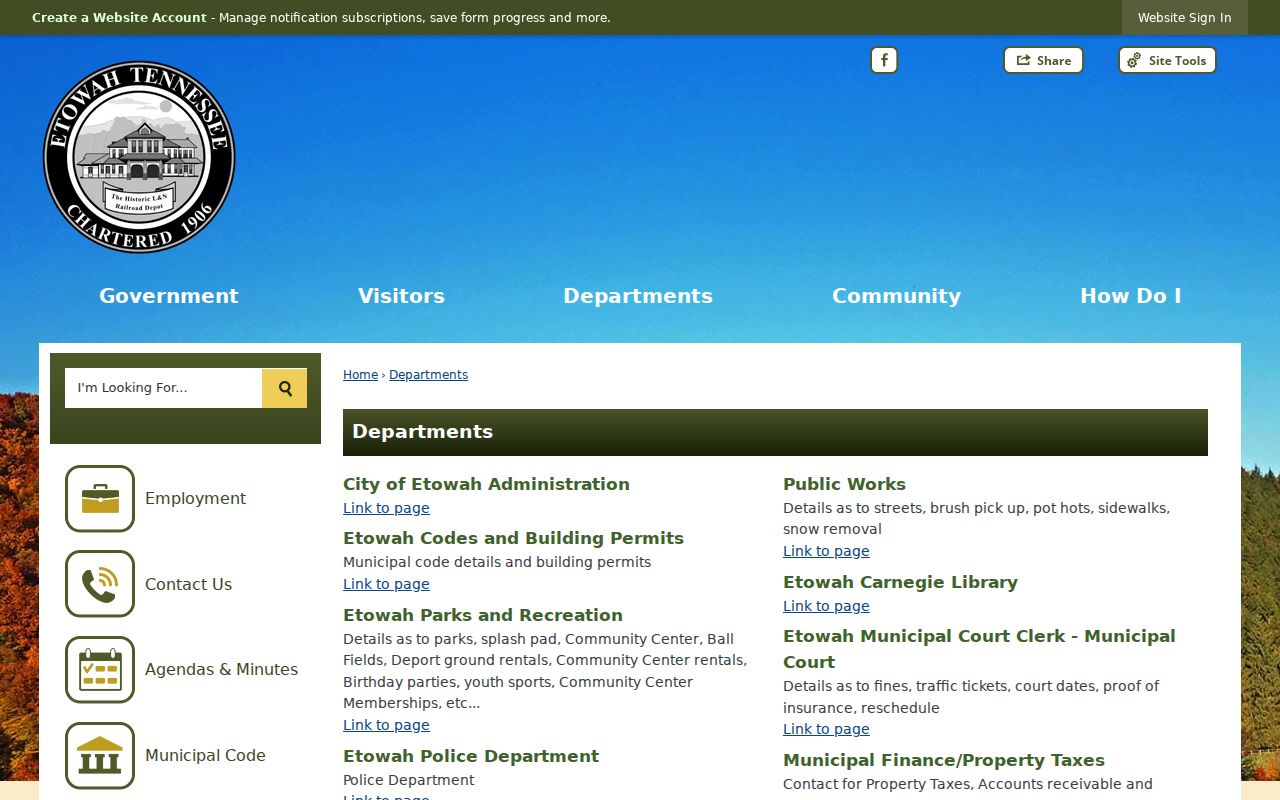Screen dimensions: 1280x800
Task: Open Etowah Parks and Recreation heading
Action: tap(483, 615)
